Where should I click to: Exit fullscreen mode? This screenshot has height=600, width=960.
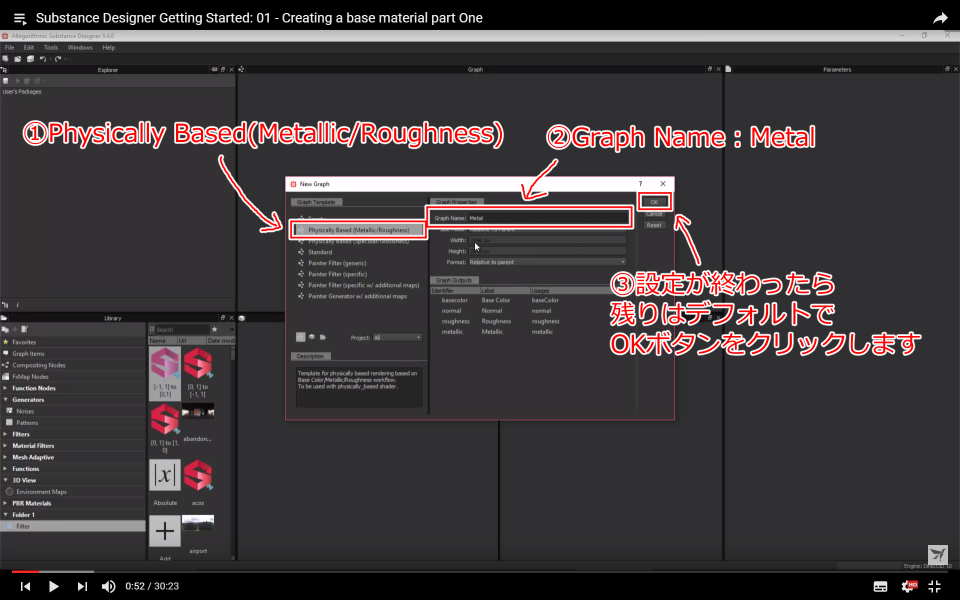(x=934, y=587)
